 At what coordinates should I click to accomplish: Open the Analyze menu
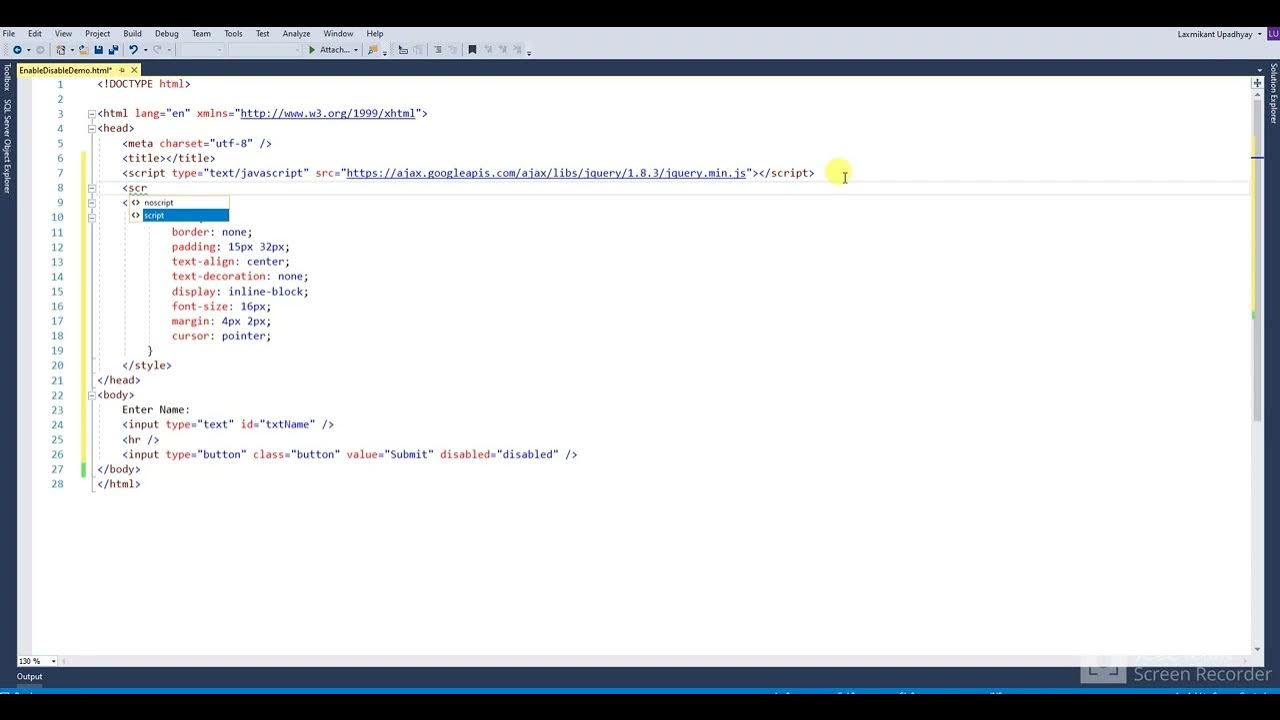pyautogui.click(x=296, y=34)
